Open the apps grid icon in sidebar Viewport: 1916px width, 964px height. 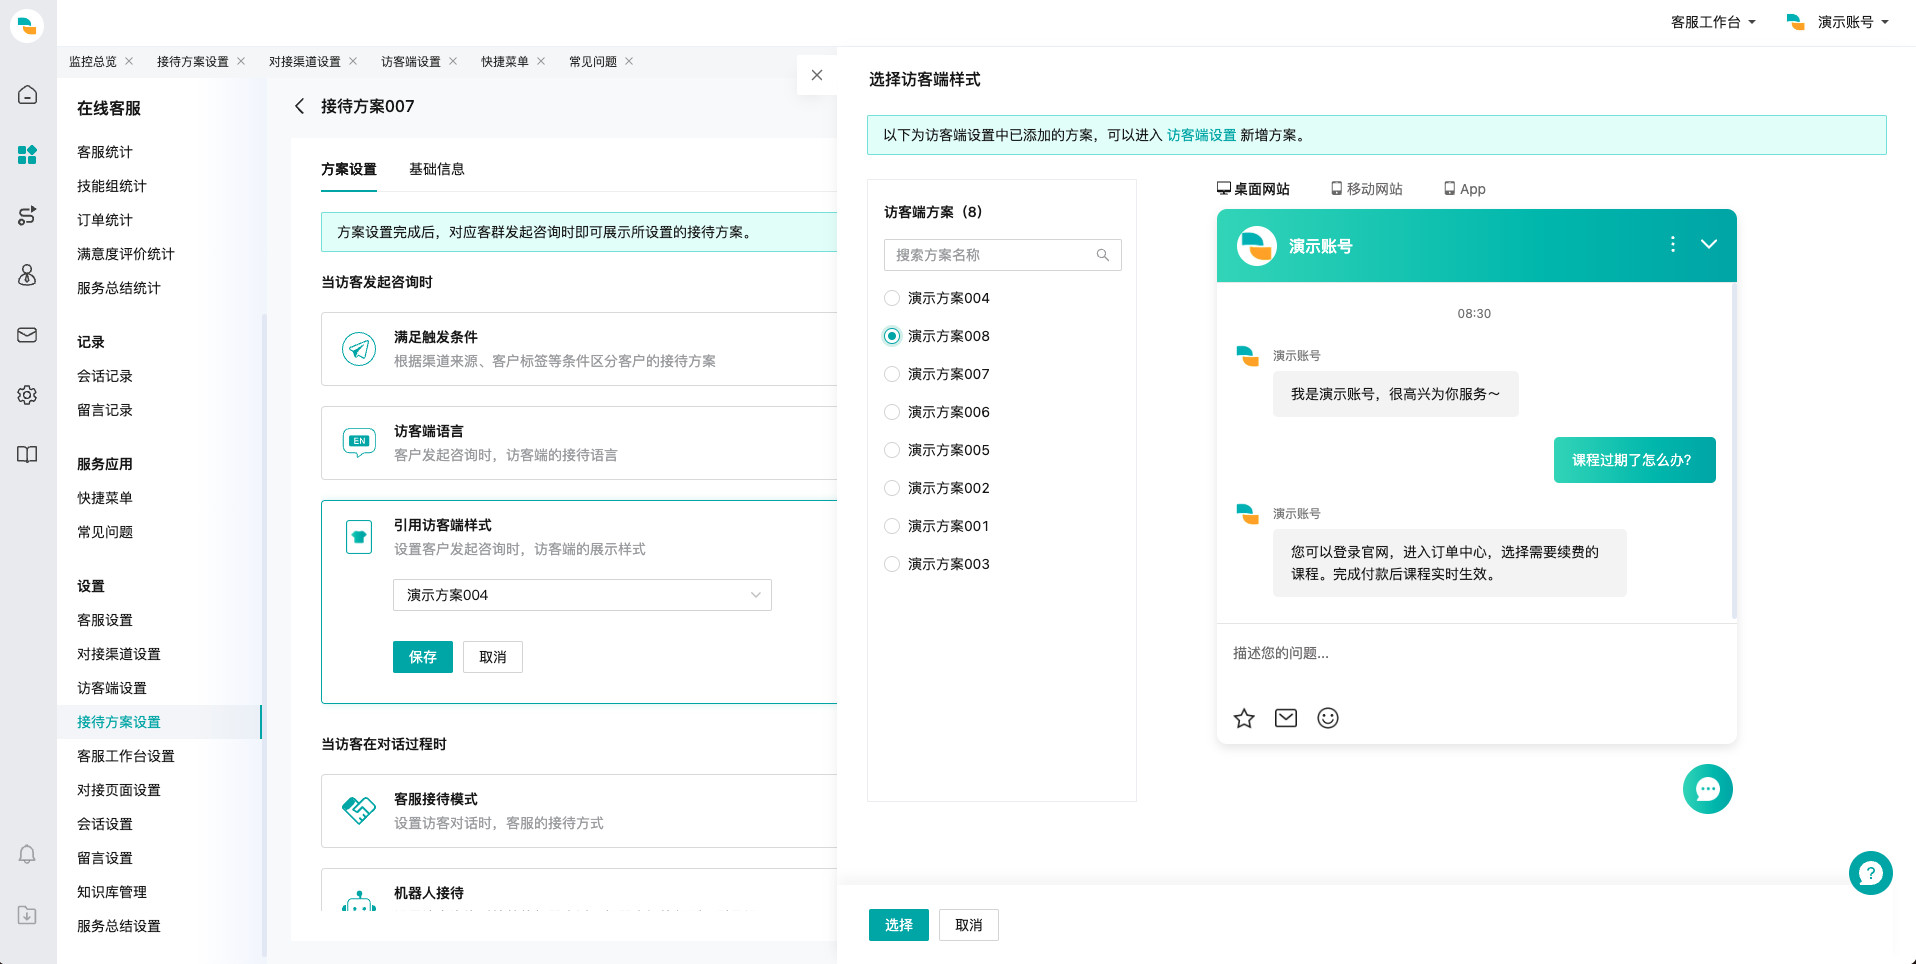coord(27,155)
